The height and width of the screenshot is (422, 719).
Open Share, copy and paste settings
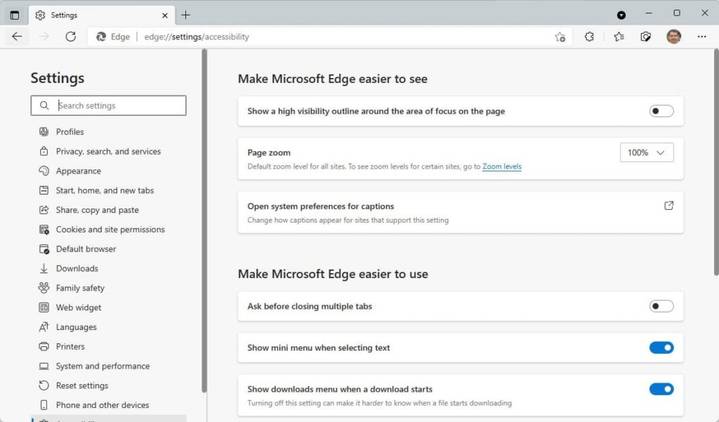[x=97, y=210]
